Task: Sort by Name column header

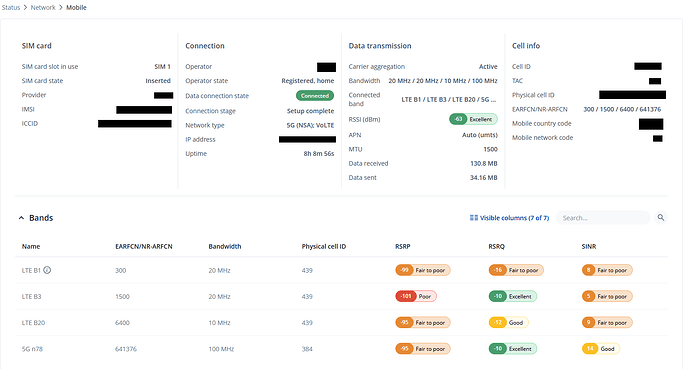Action: (x=31, y=246)
